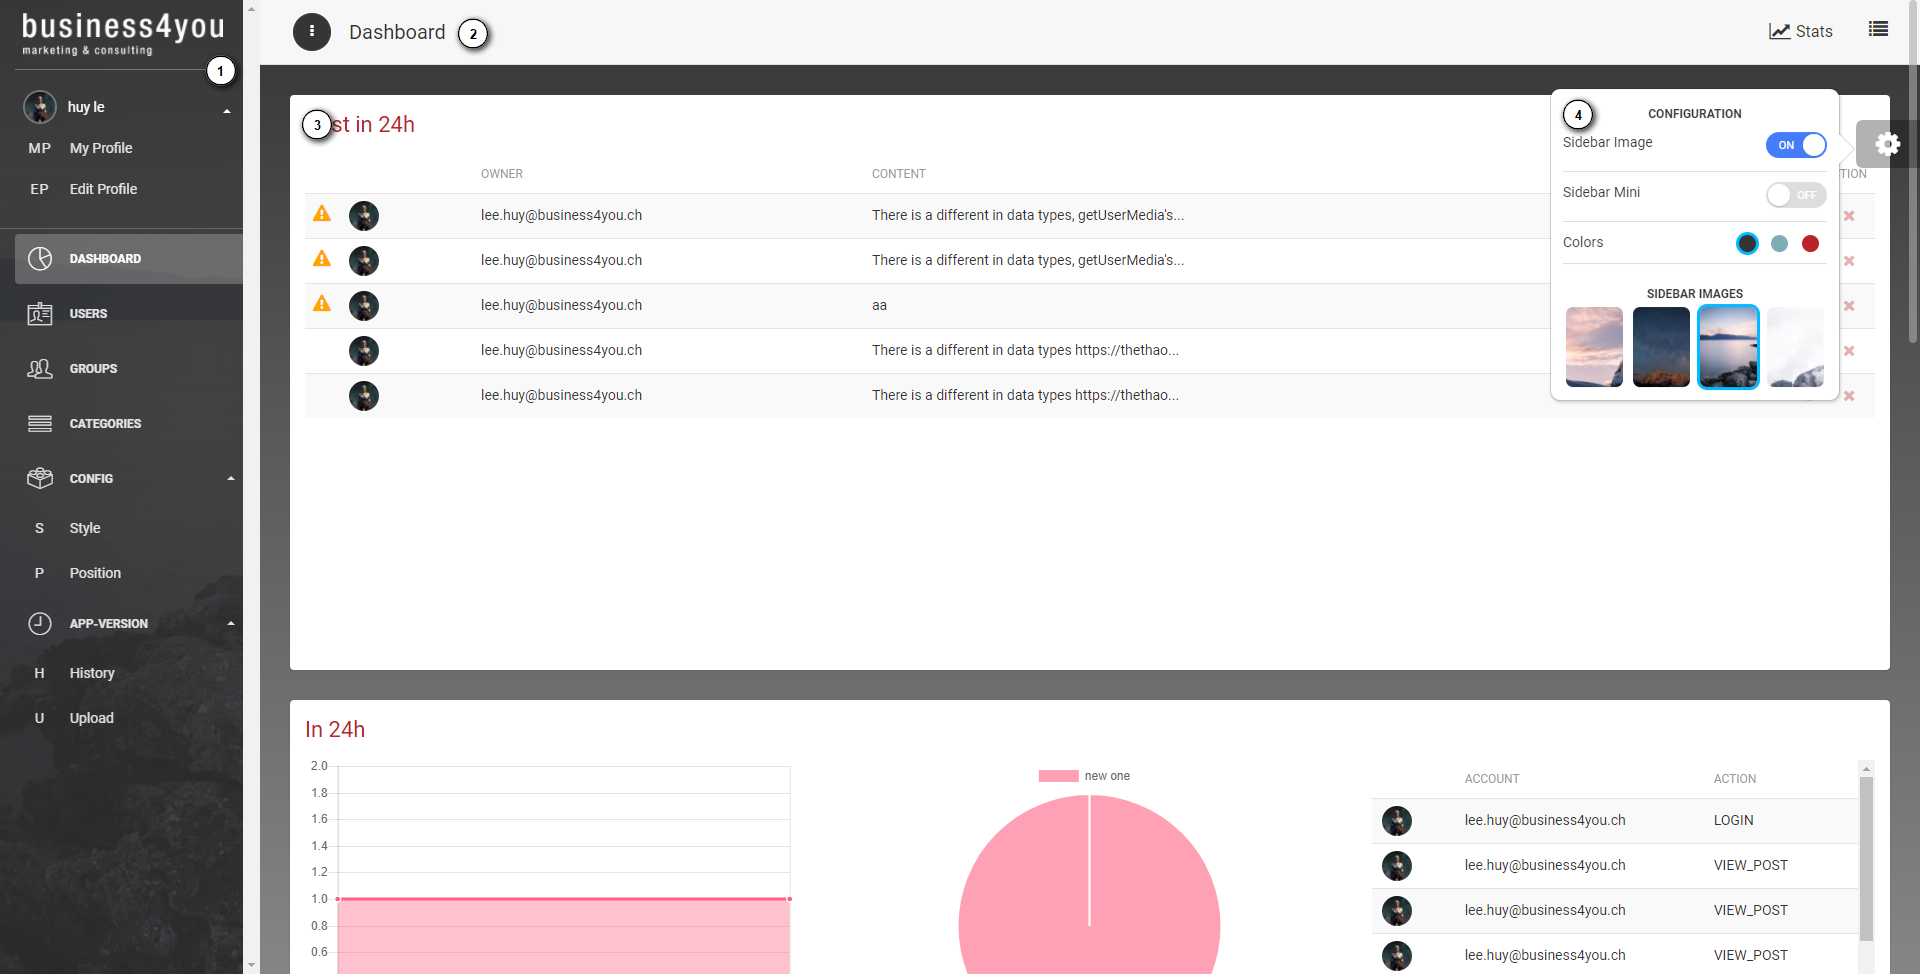Click the Config bricks icon

[x=40, y=479]
